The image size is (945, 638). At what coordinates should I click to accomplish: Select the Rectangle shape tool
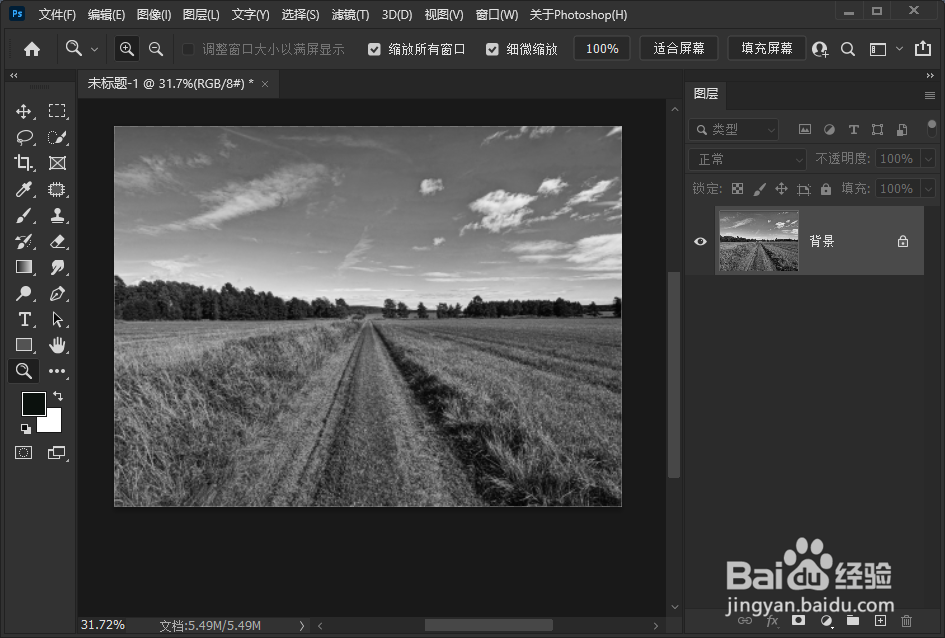24,345
